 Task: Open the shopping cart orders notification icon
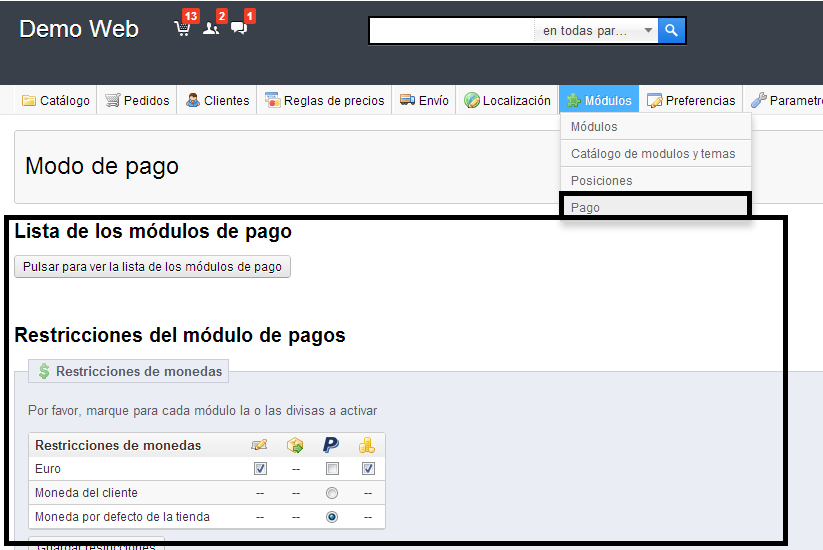pos(182,28)
